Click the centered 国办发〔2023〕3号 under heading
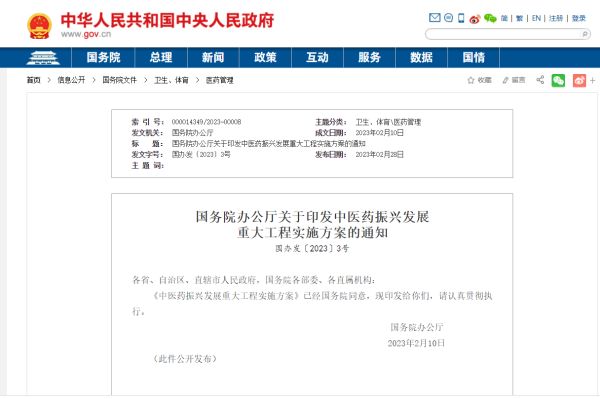 tap(312, 249)
